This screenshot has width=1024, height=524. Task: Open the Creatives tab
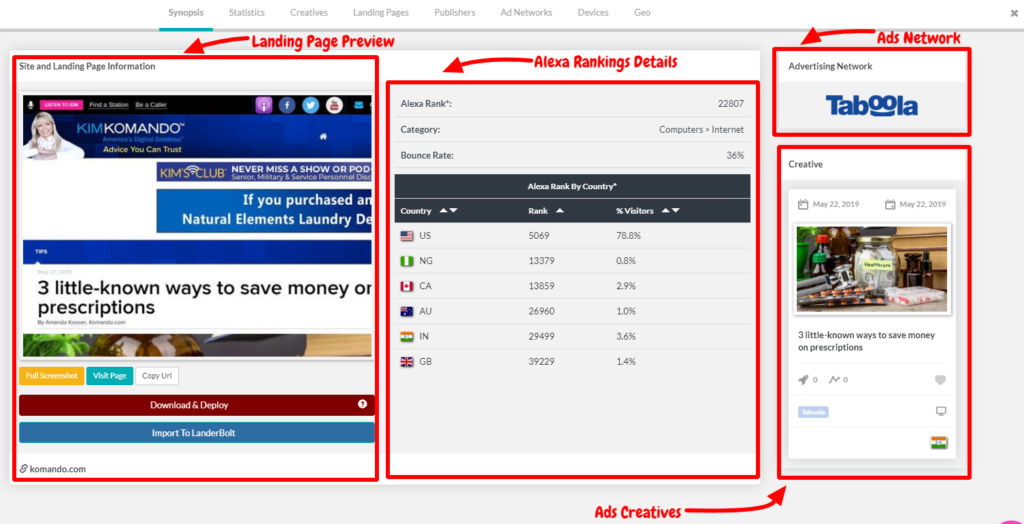309,12
